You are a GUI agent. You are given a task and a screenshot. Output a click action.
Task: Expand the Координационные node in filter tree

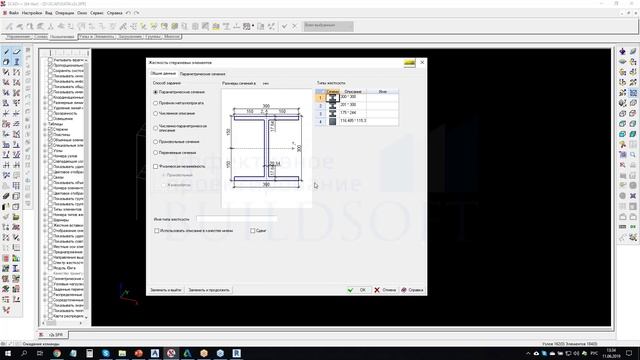[45, 97]
